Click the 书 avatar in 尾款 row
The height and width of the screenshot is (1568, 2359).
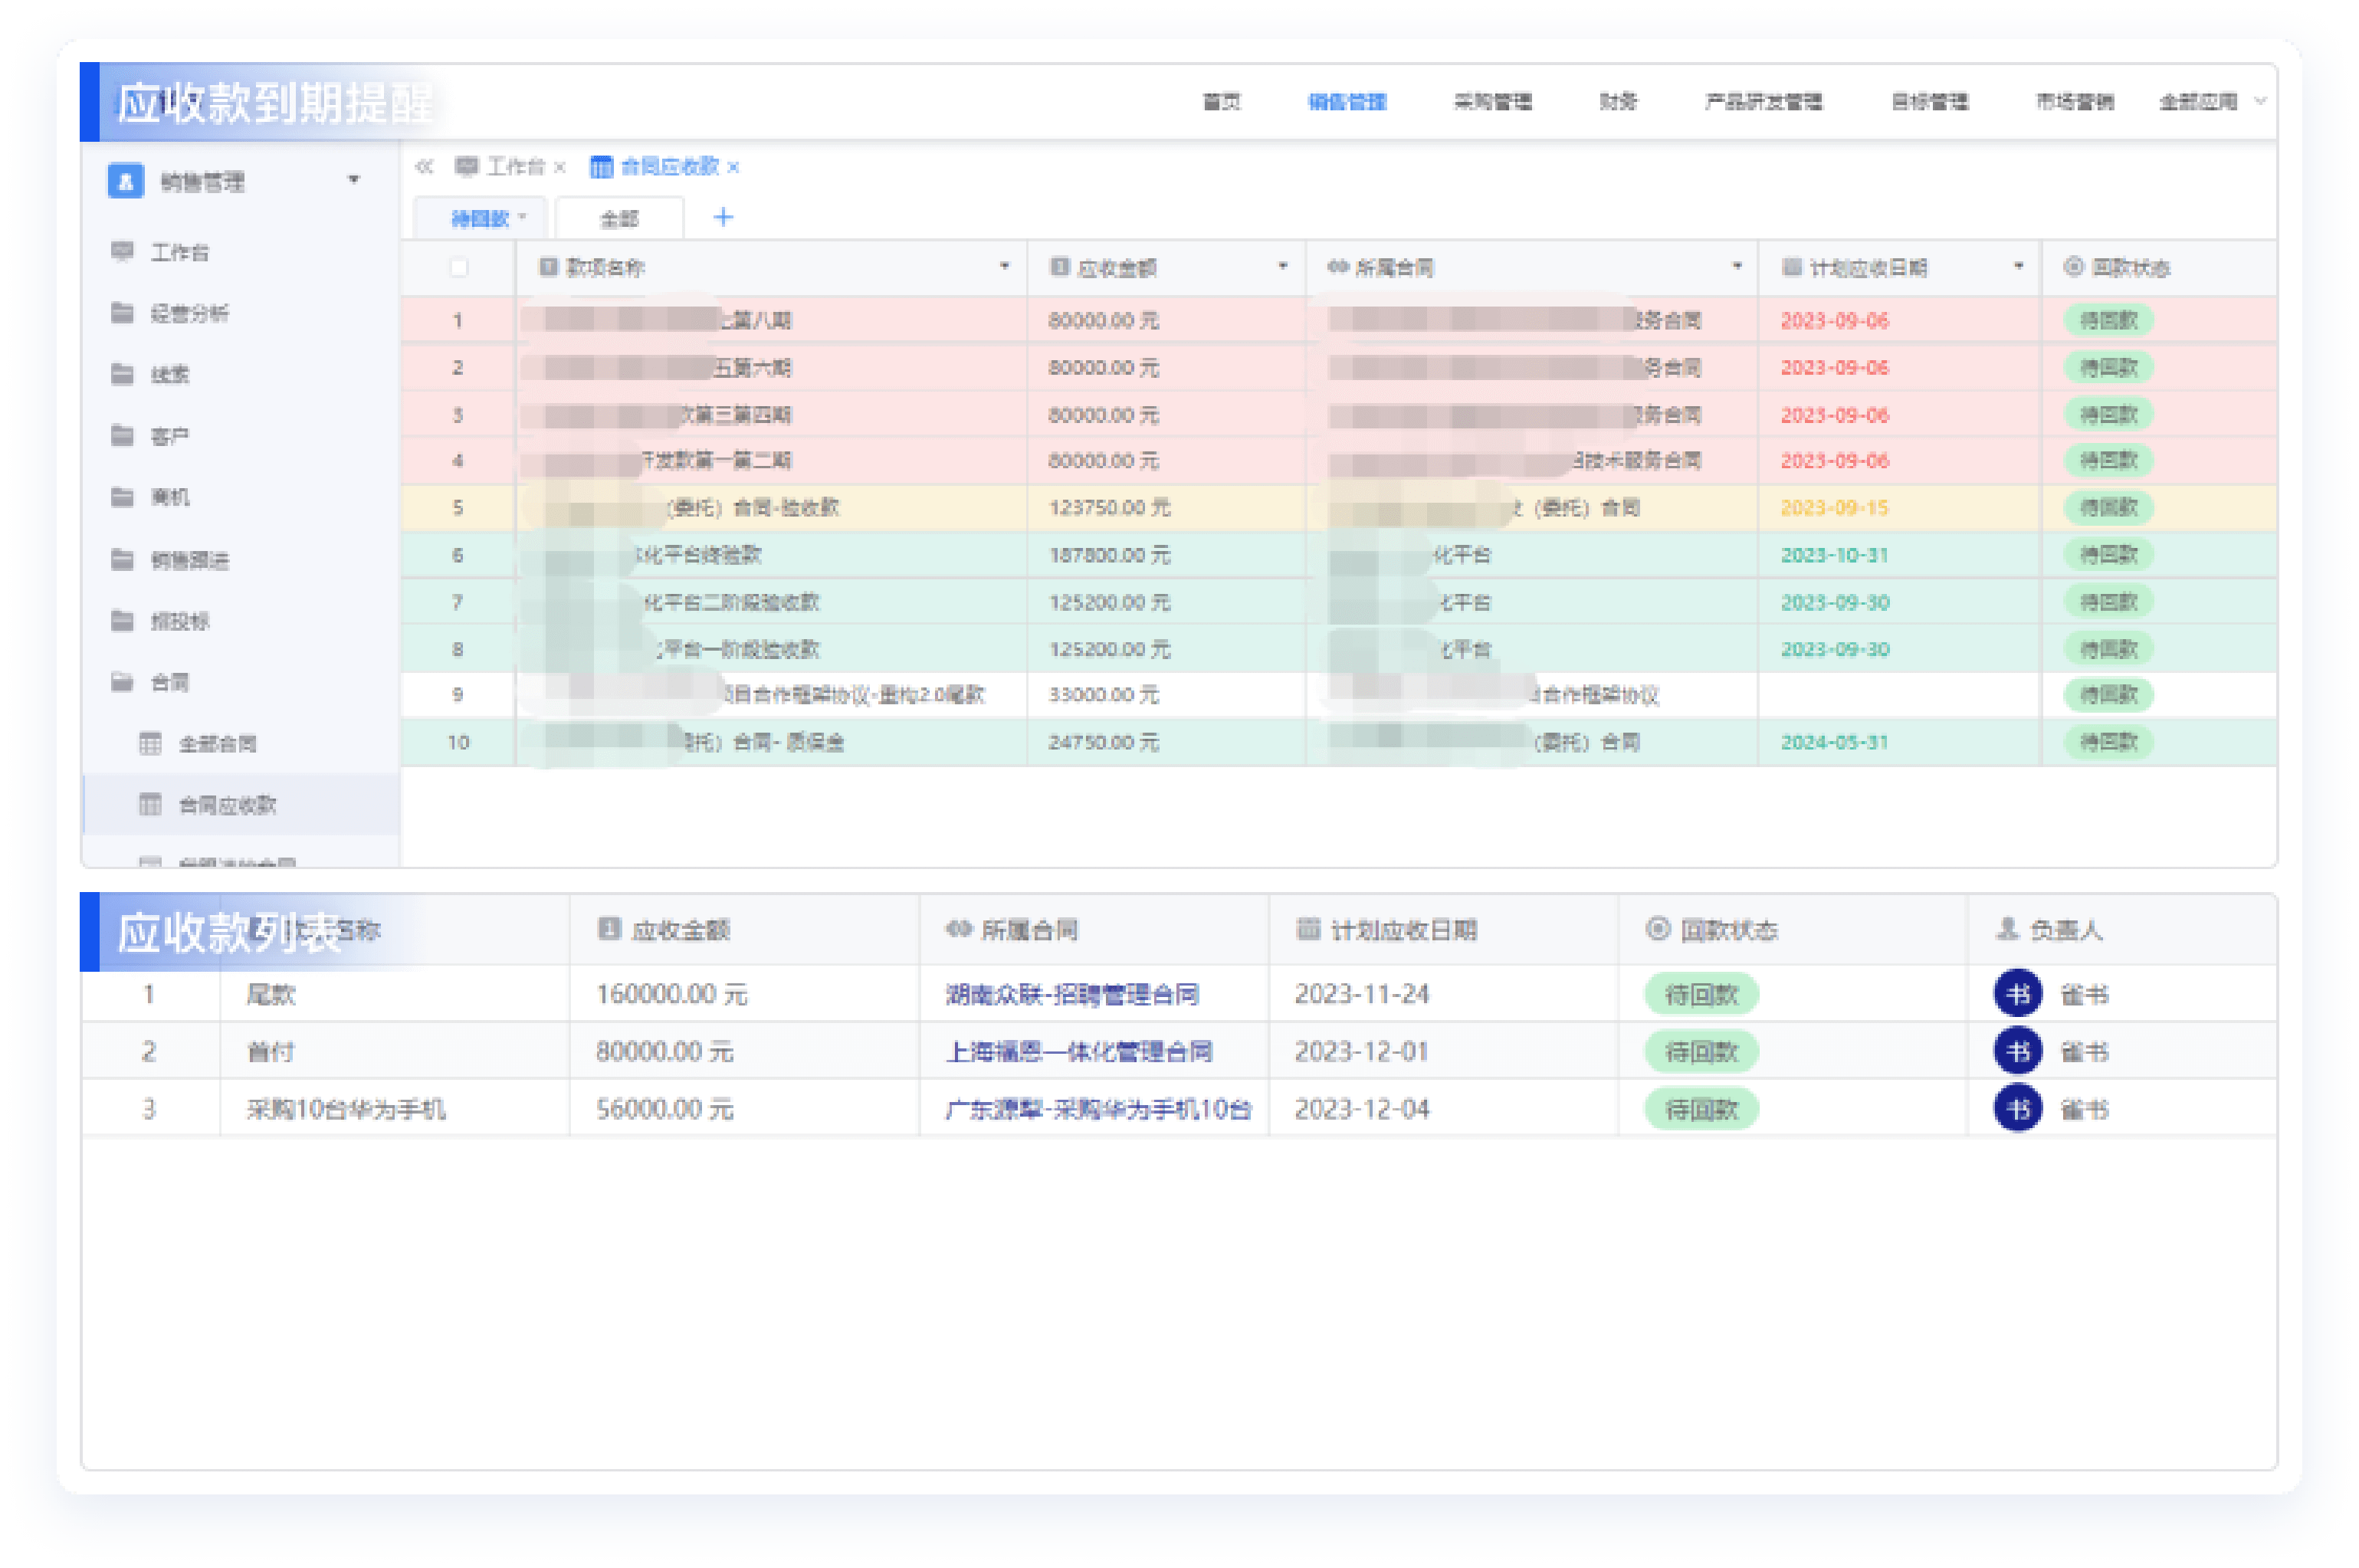[x=2018, y=994]
